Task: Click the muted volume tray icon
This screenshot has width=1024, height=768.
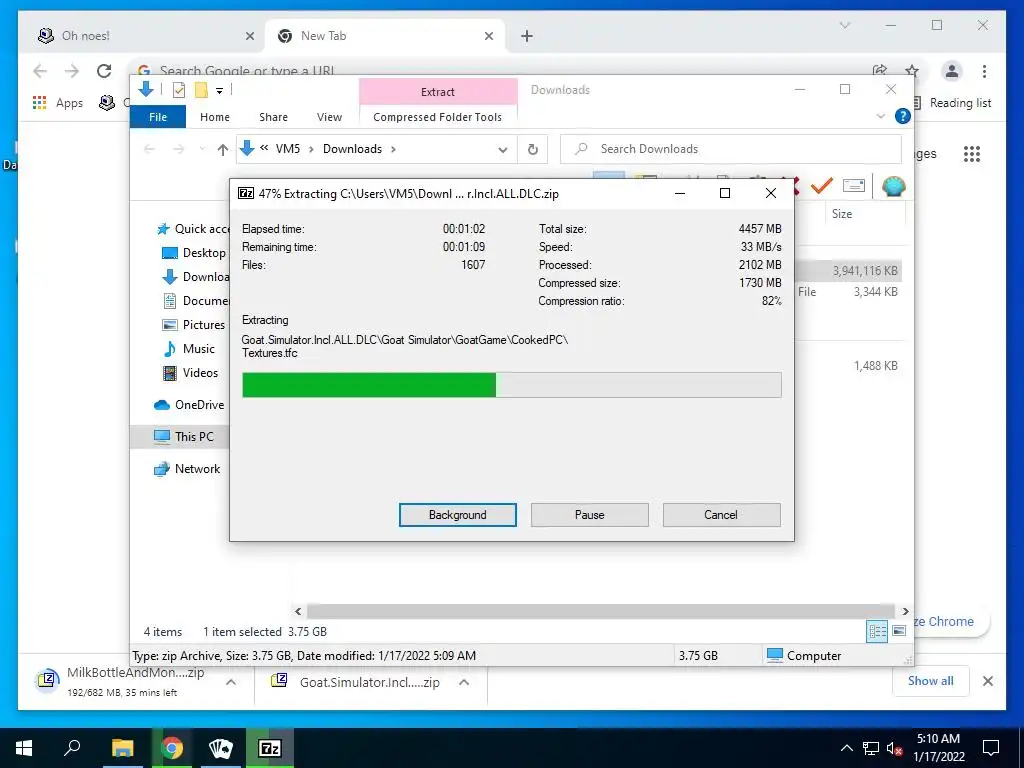Action: pyautogui.click(x=894, y=748)
